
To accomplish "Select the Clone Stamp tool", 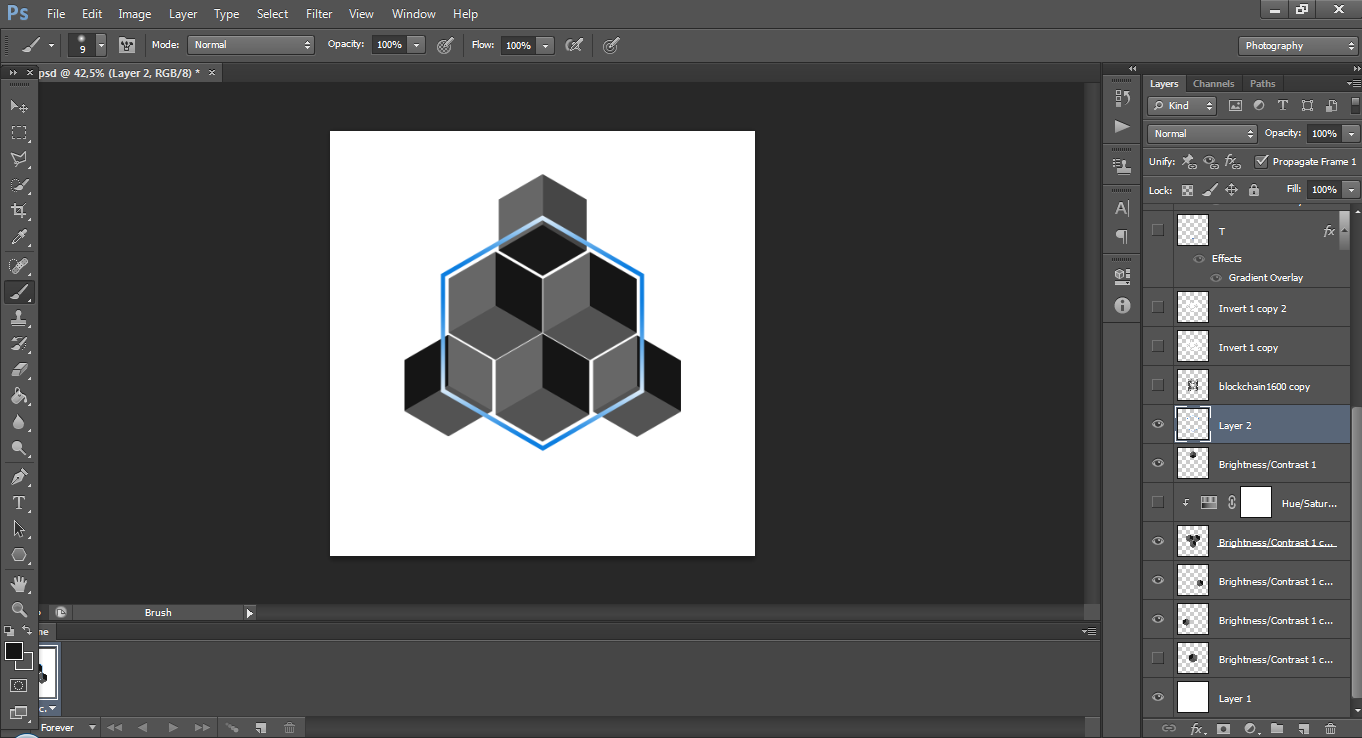I will click(18, 318).
